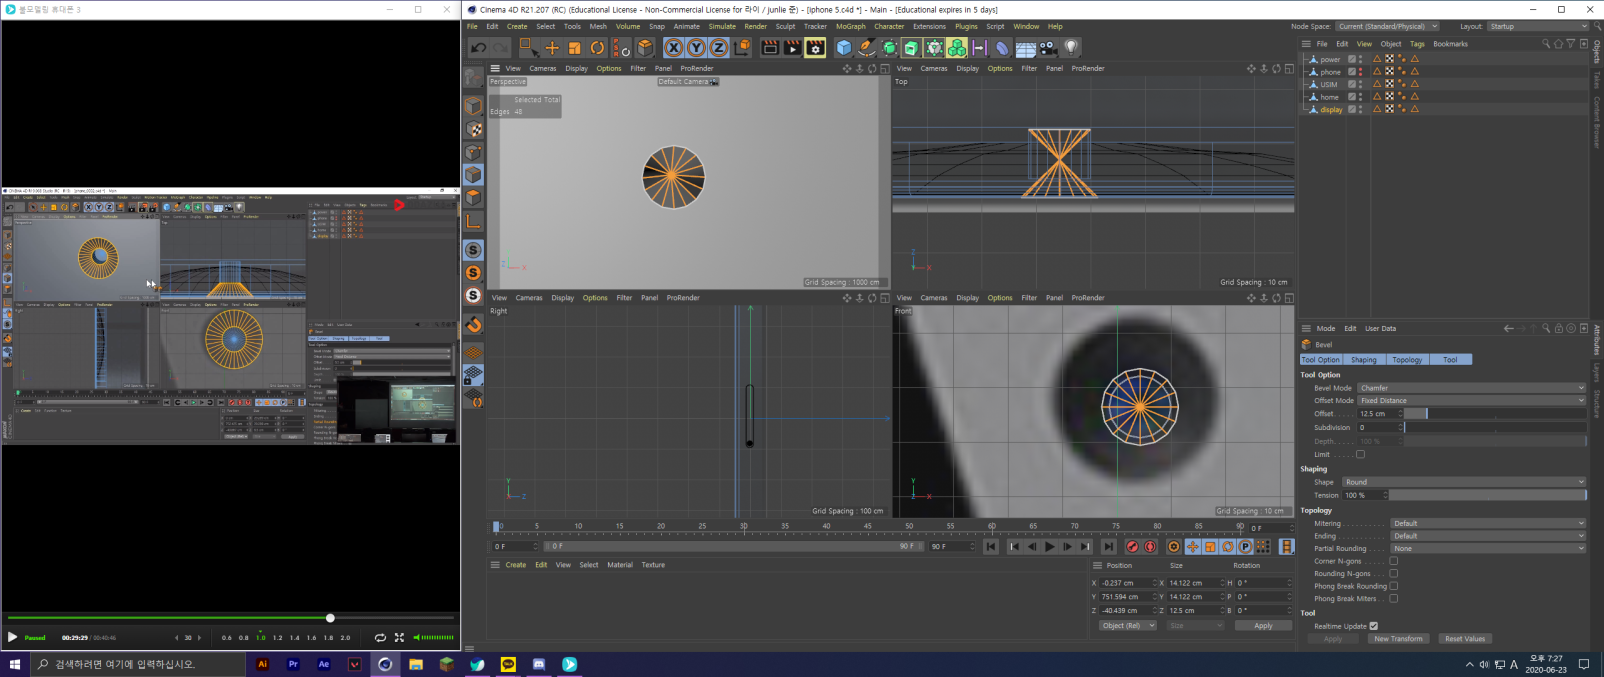Enable Phong Break Miters checkbox
Image resolution: width=1604 pixels, height=677 pixels.
click(1394, 599)
